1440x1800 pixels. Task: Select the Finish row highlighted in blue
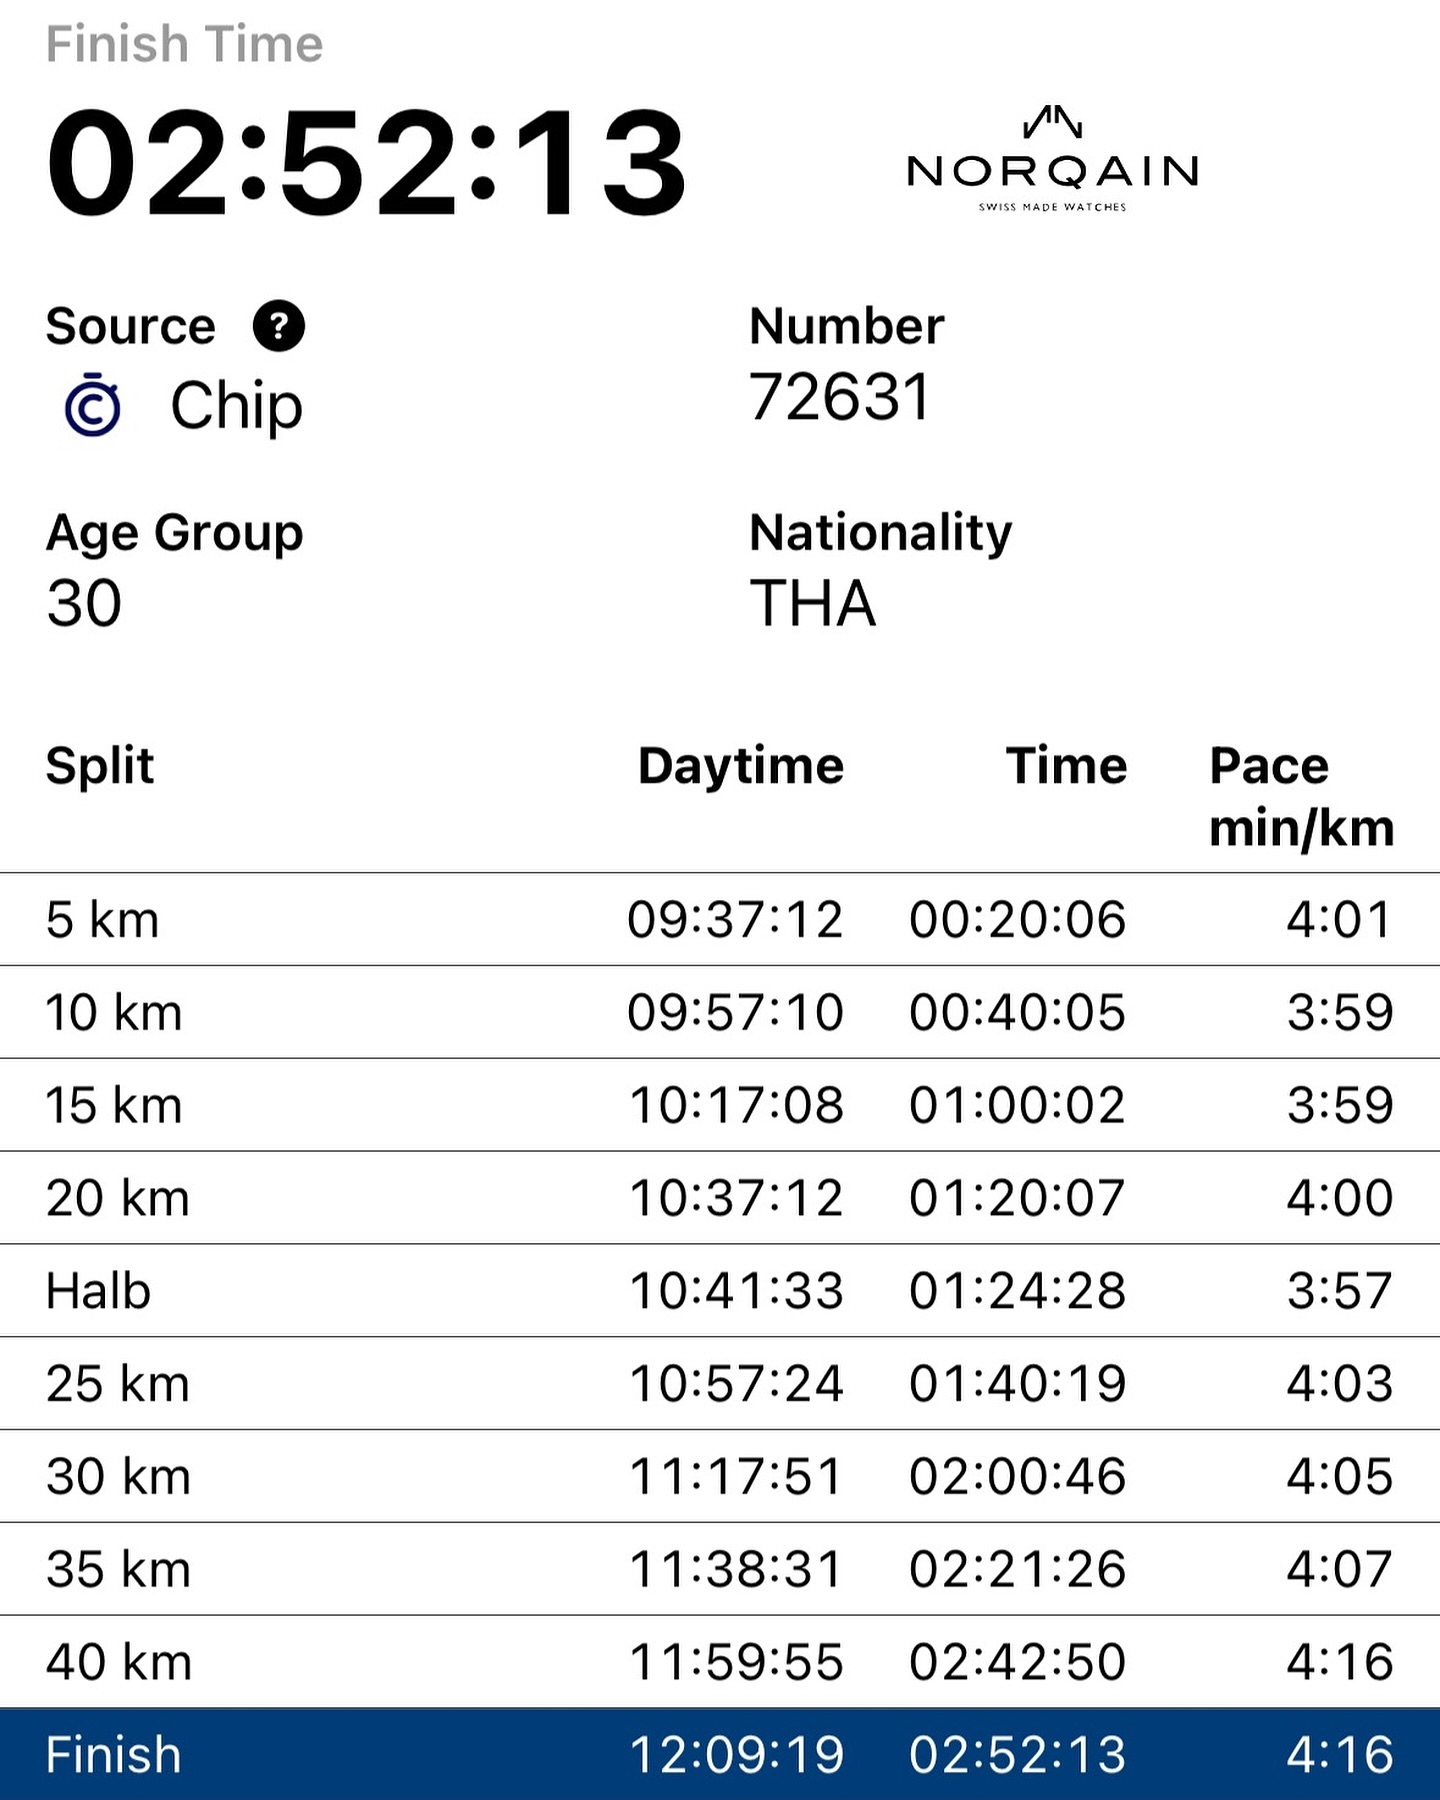(720, 1754)
